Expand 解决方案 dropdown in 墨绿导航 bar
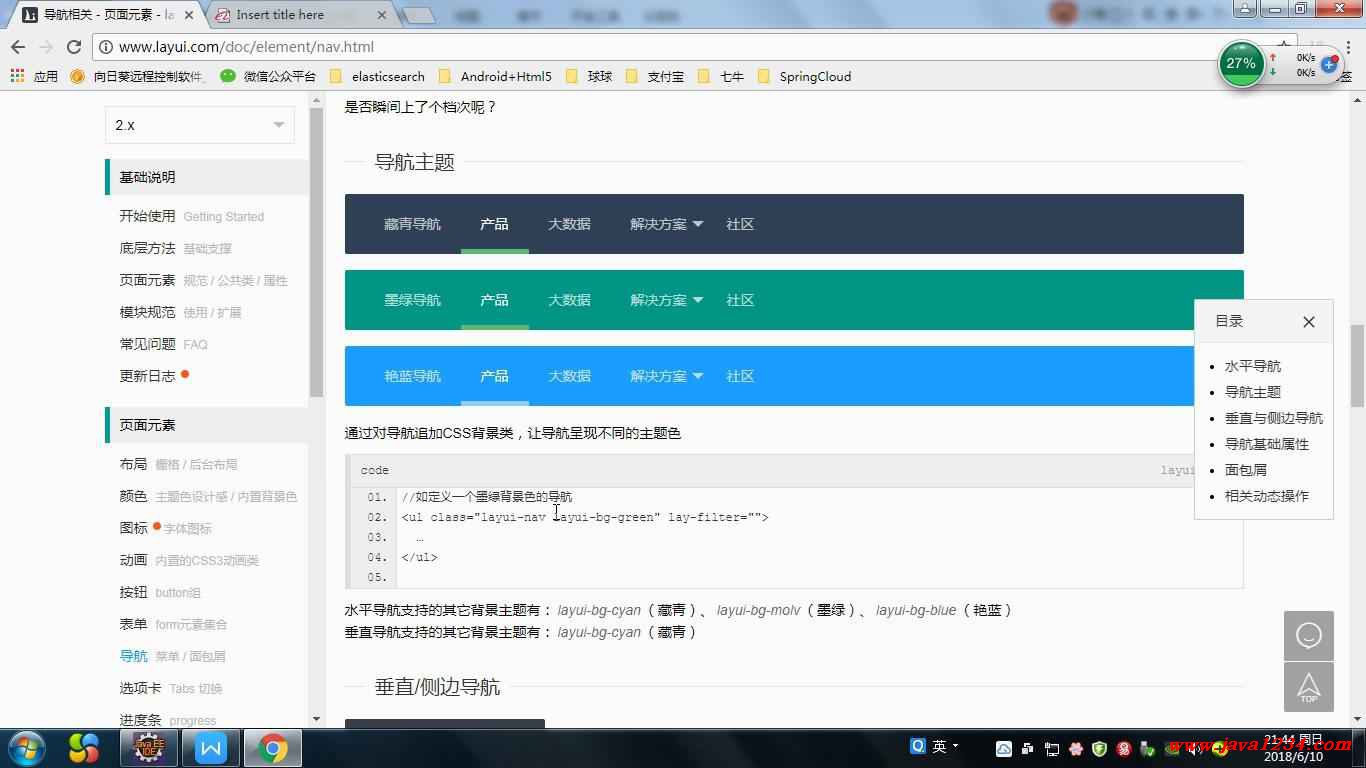 [666, 300]
